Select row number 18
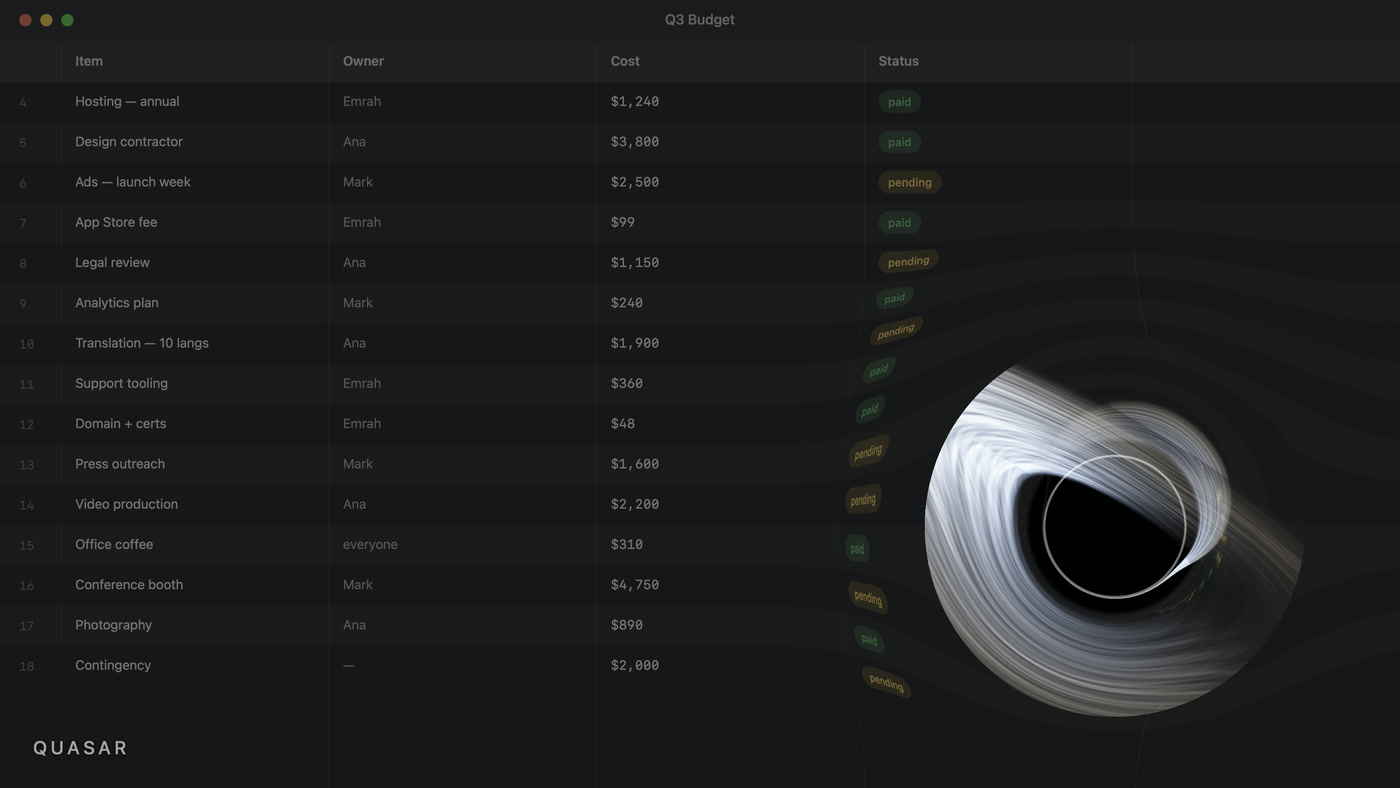1400x788 pixels. point(26,666)
